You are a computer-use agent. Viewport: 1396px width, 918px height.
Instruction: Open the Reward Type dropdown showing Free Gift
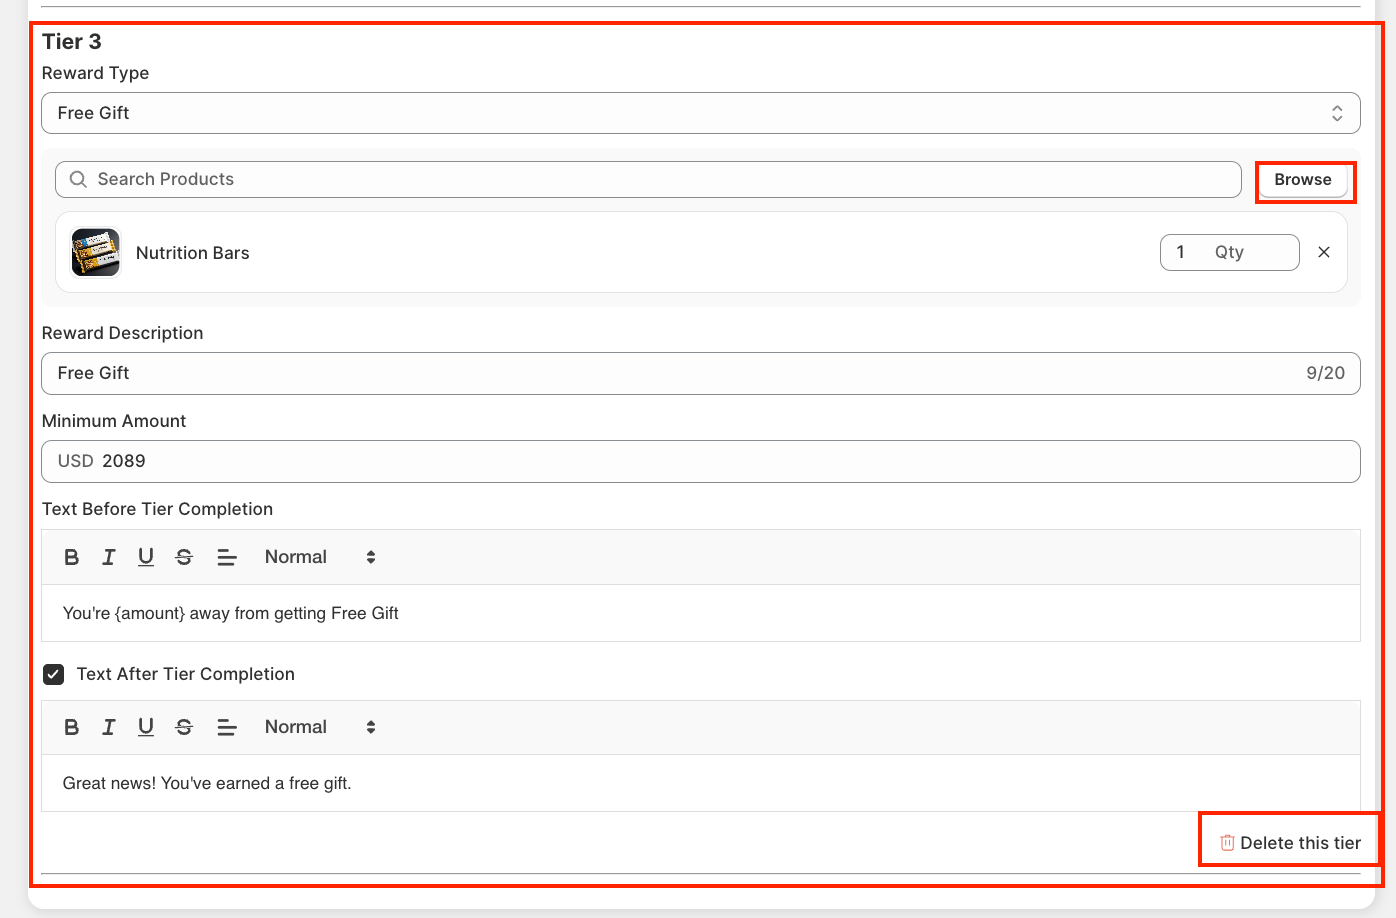700,113
